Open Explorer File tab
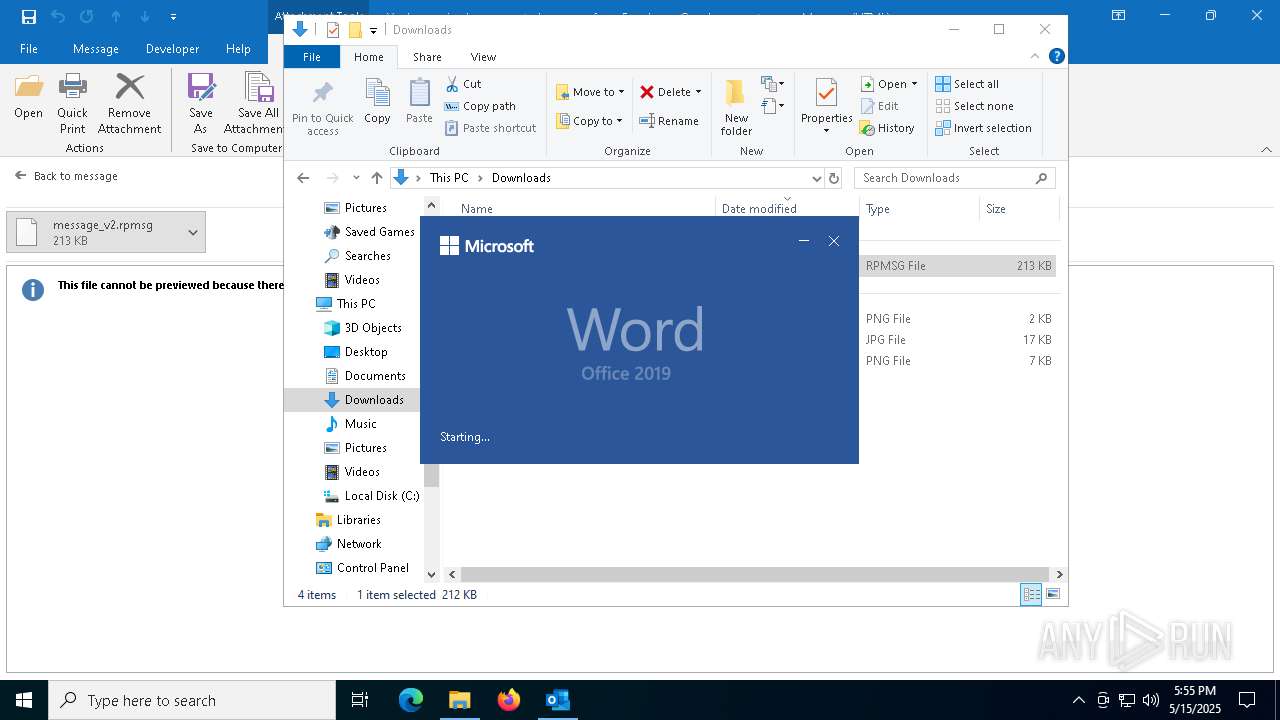 coord(312,57)
